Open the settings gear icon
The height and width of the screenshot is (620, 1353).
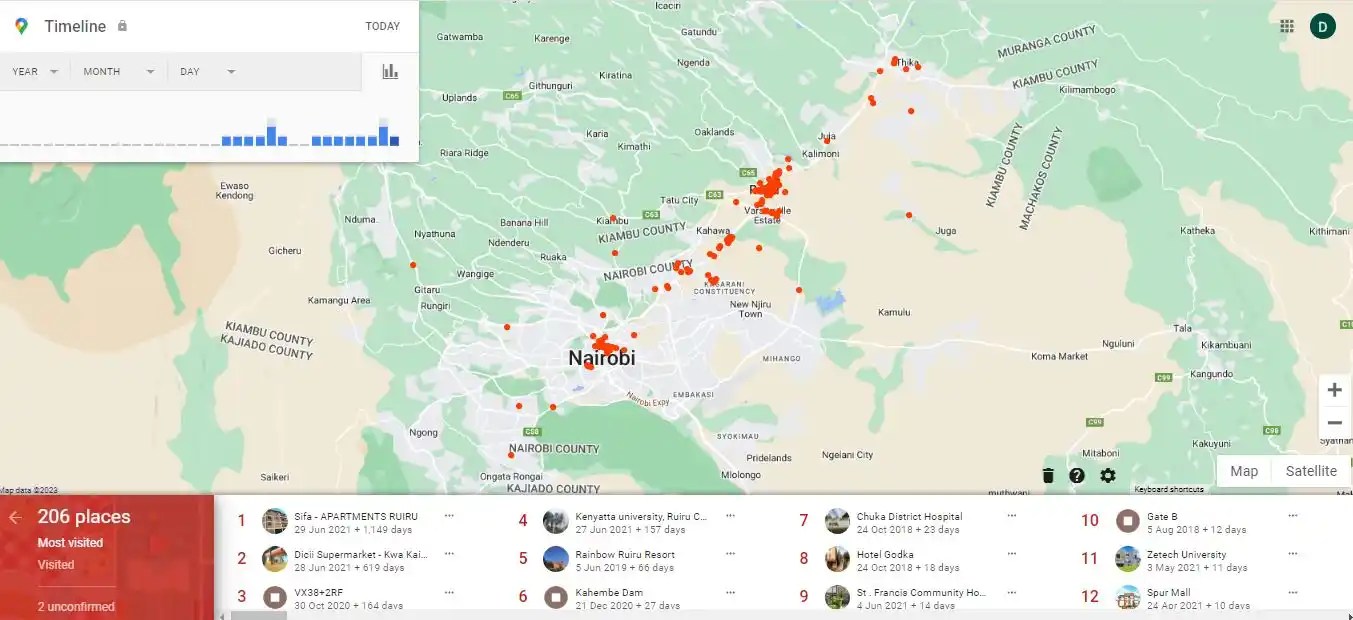pos(1108,475)
